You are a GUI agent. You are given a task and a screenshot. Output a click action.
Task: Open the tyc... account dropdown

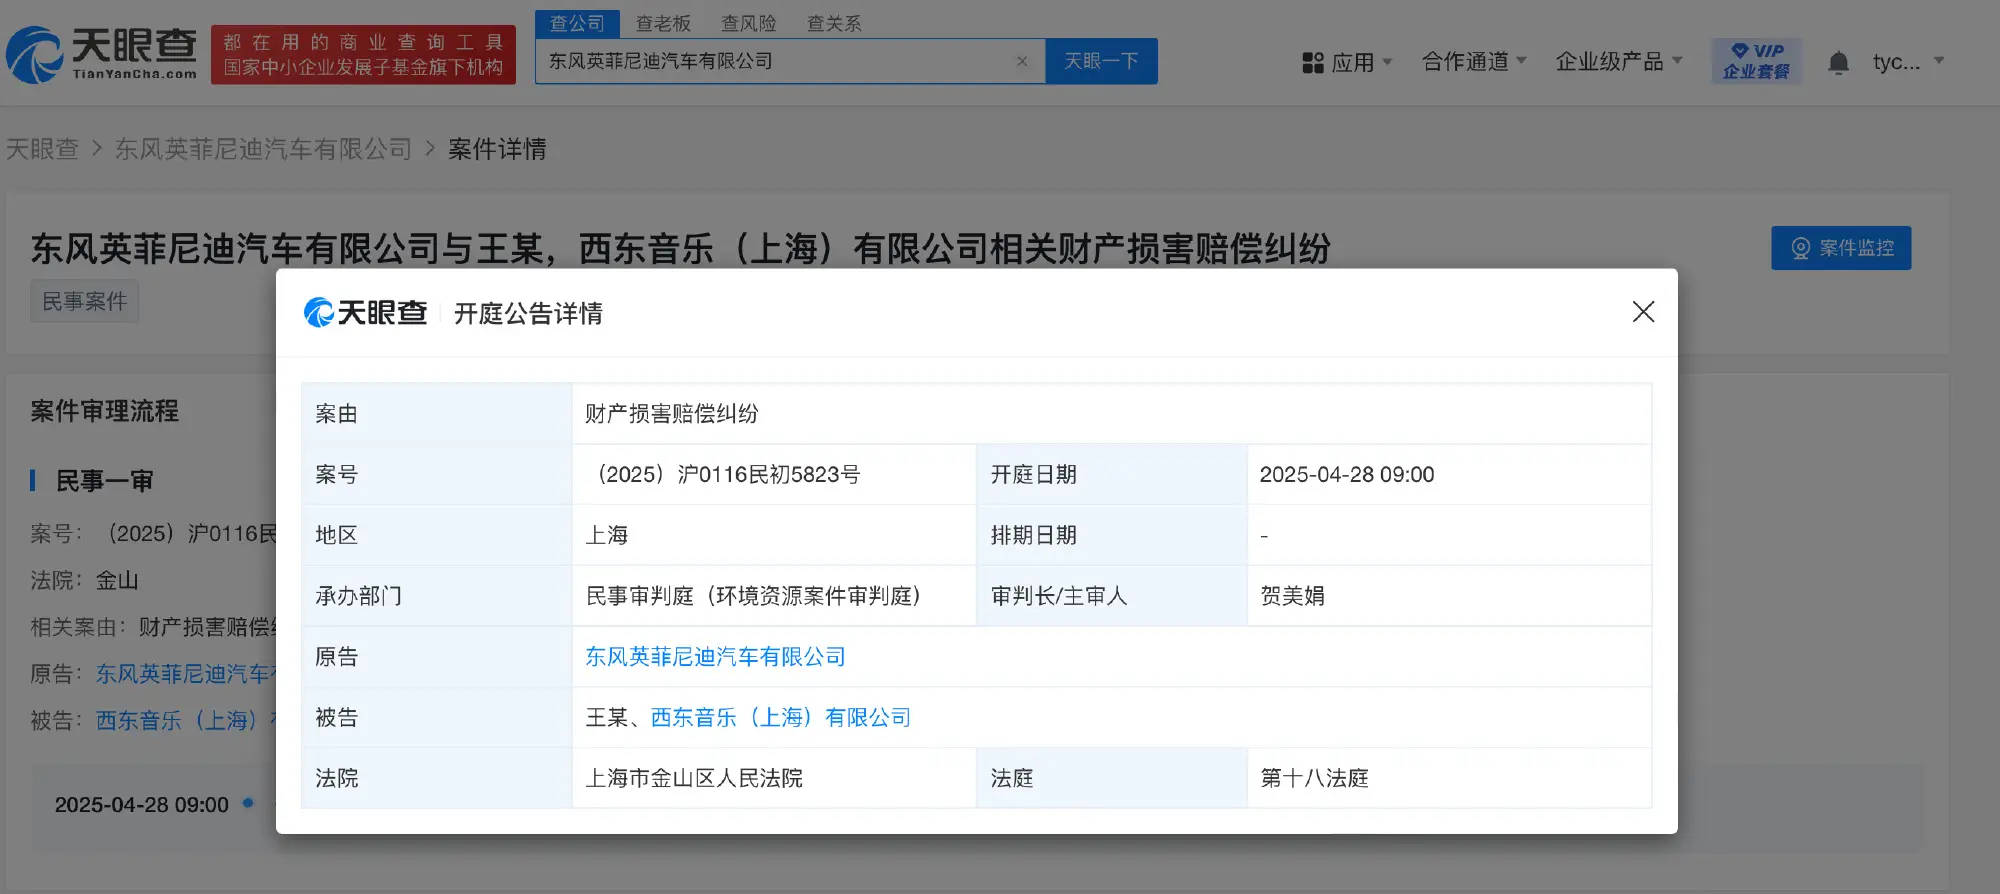point(1908,61)
